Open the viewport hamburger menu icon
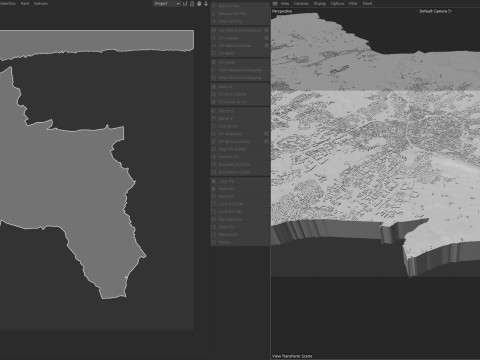Image resolution: width=480 pixels, height=360 pixels. click(275, 4)
